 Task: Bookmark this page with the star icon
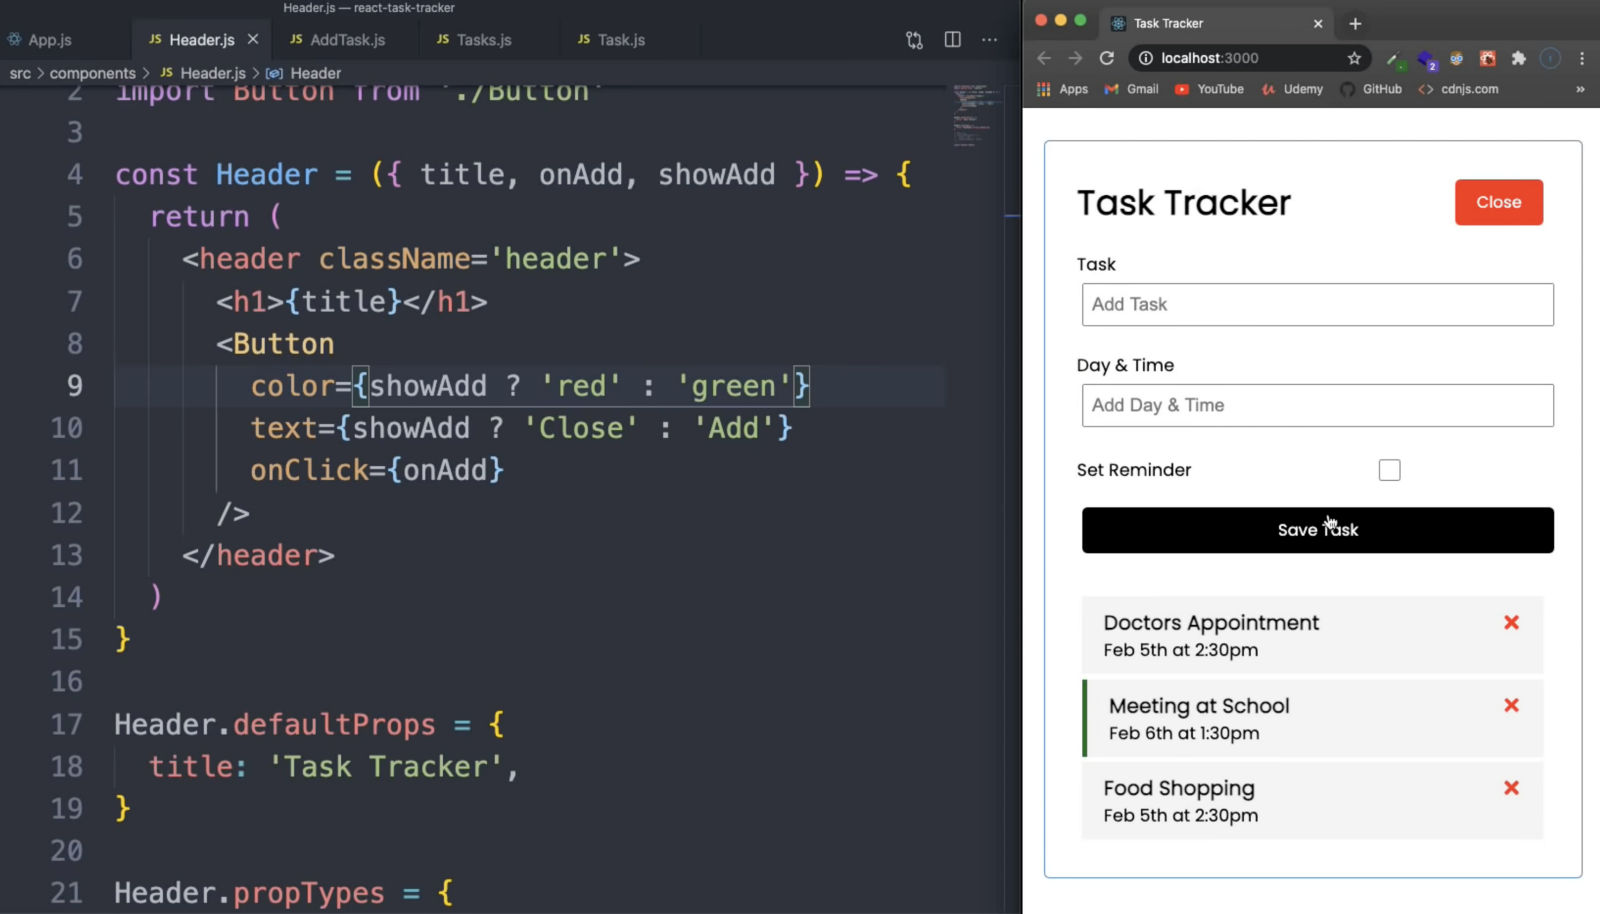click(x=1354, y=58)
